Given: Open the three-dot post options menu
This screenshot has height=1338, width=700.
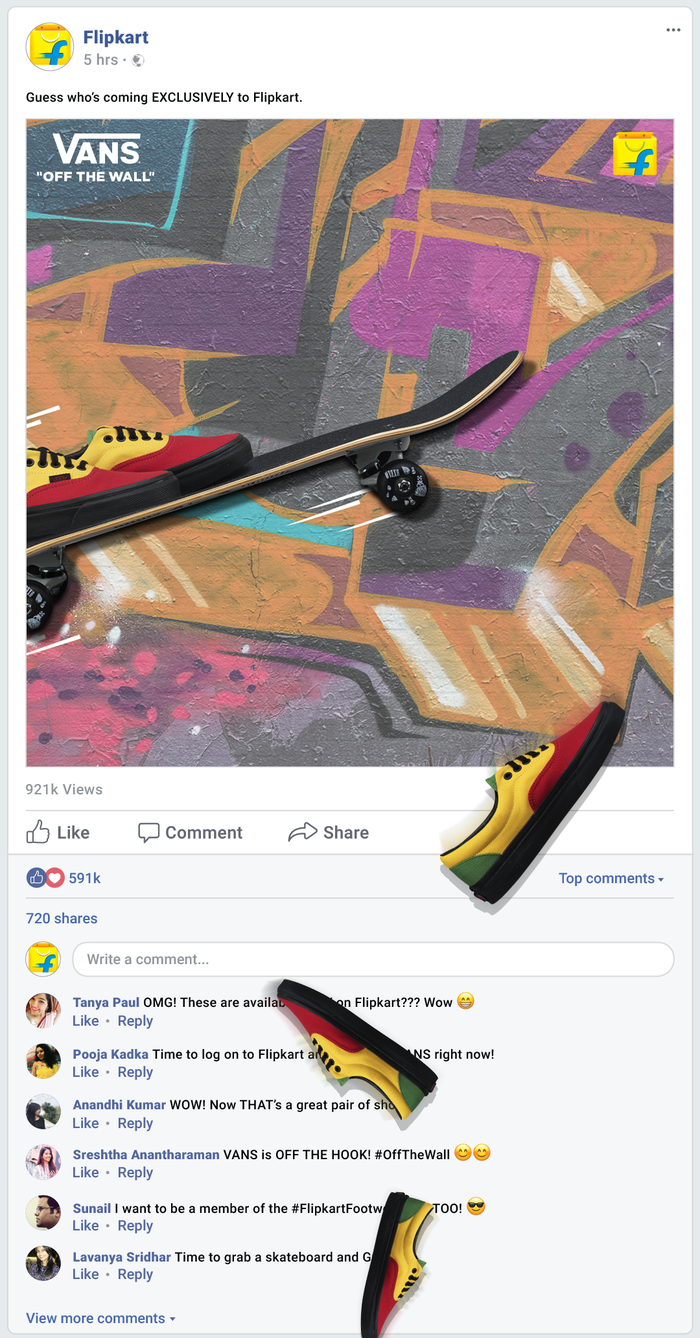Looking at the screenshot, I should click(x=673, y=30).
